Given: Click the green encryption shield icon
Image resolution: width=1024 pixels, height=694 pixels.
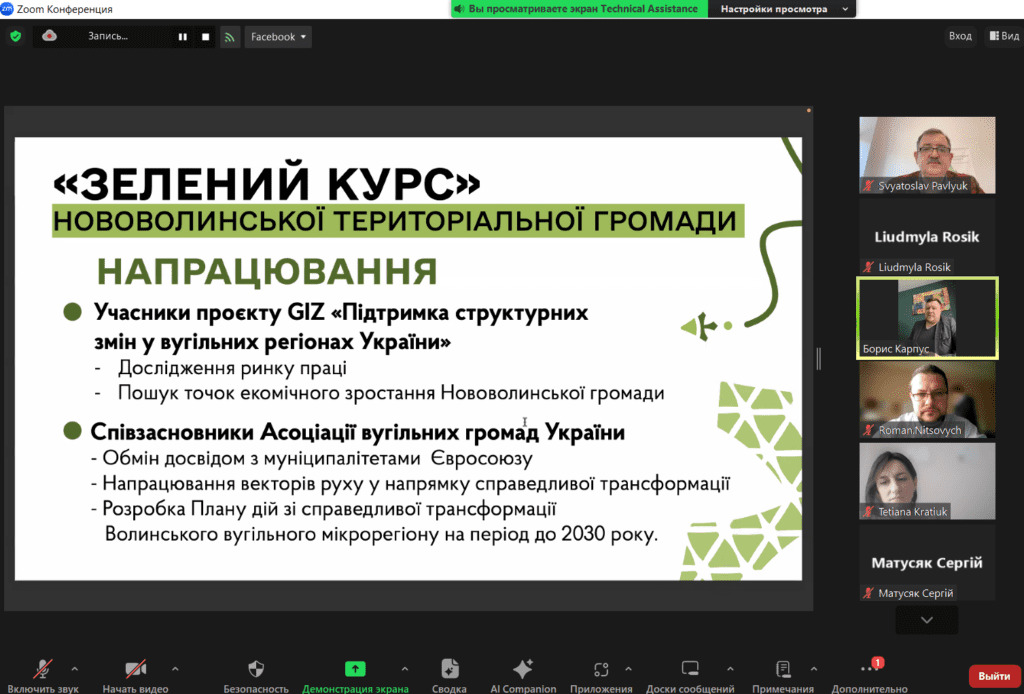Looking at the screenshot, I should [15, 37].
